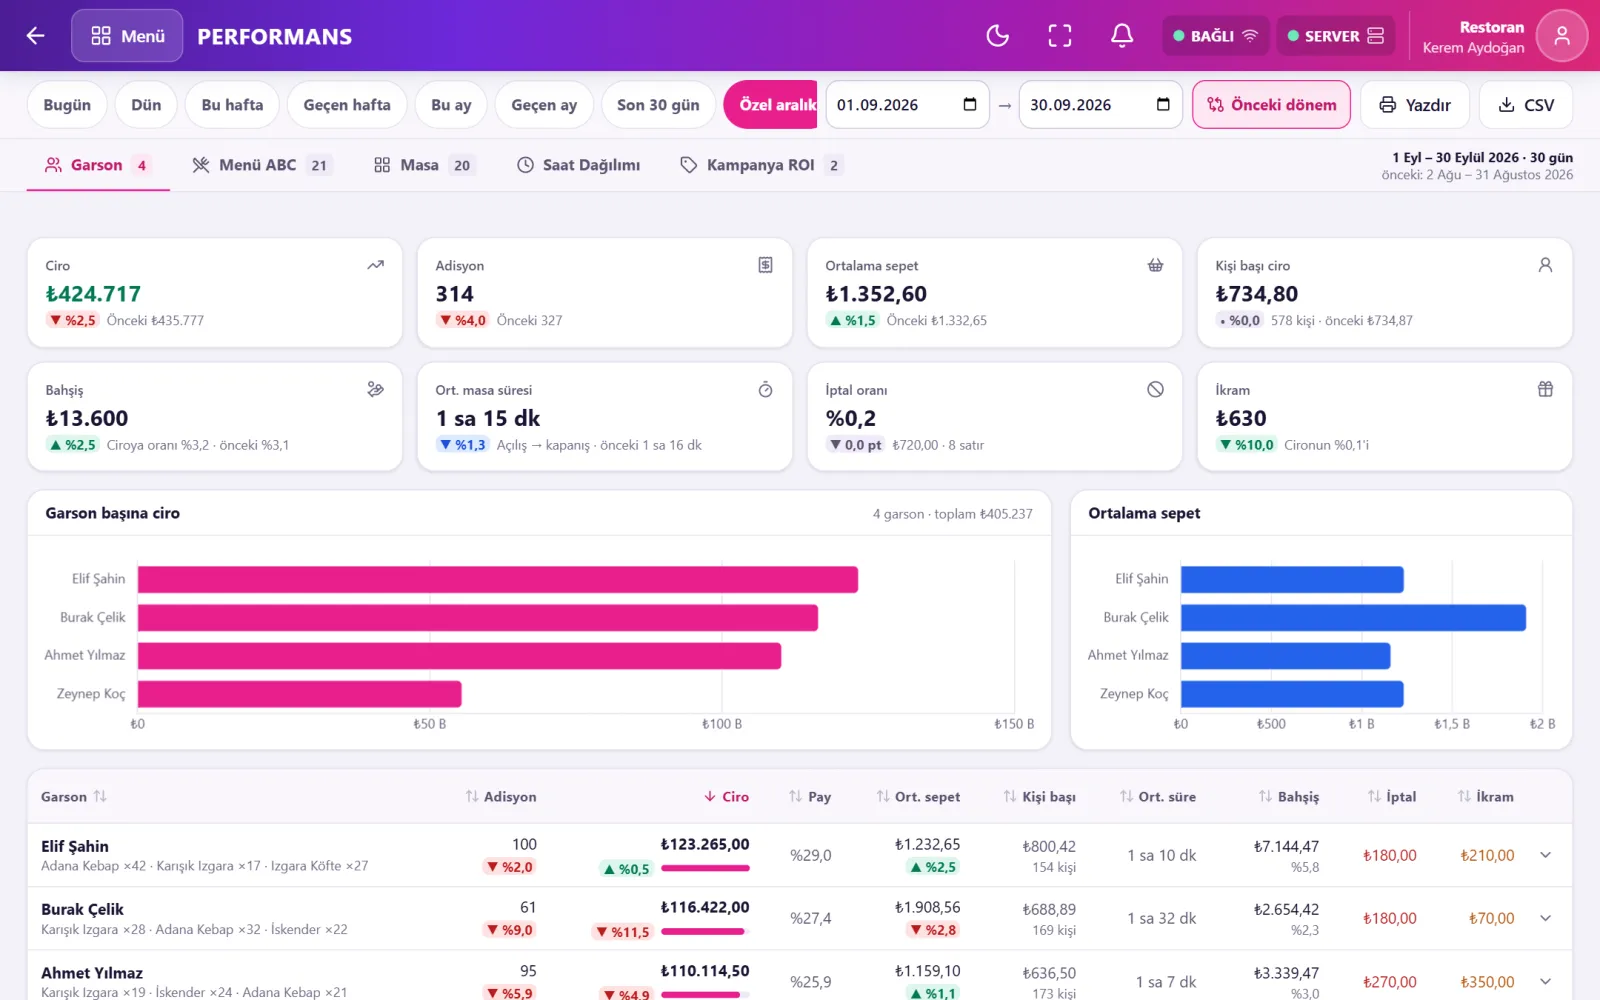The width and height of the screenshot is (1600, 1000).
Task: Open calendar picker for start date 01.09.2026
Action: (x=969, y=105)
